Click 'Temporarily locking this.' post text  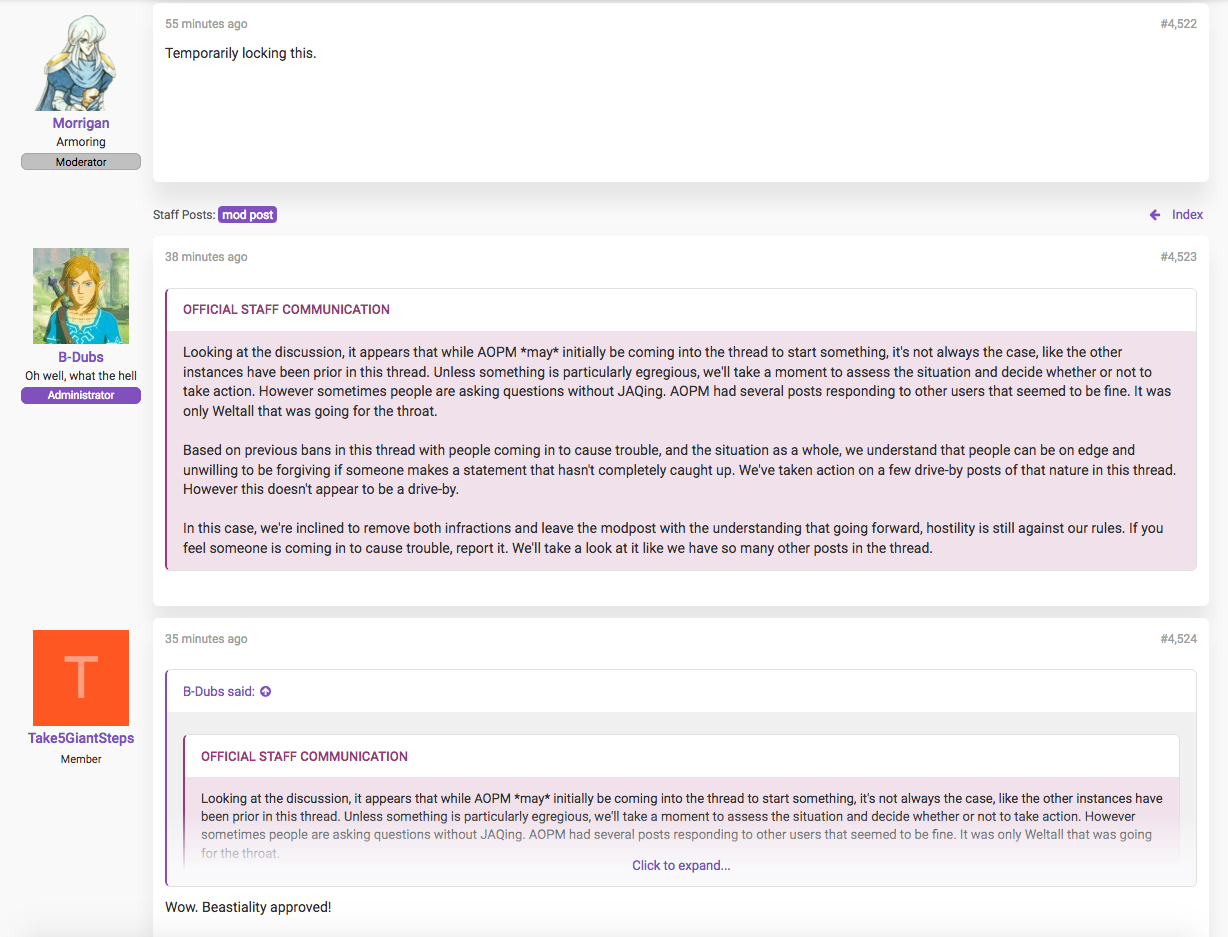tap(240, 53)
